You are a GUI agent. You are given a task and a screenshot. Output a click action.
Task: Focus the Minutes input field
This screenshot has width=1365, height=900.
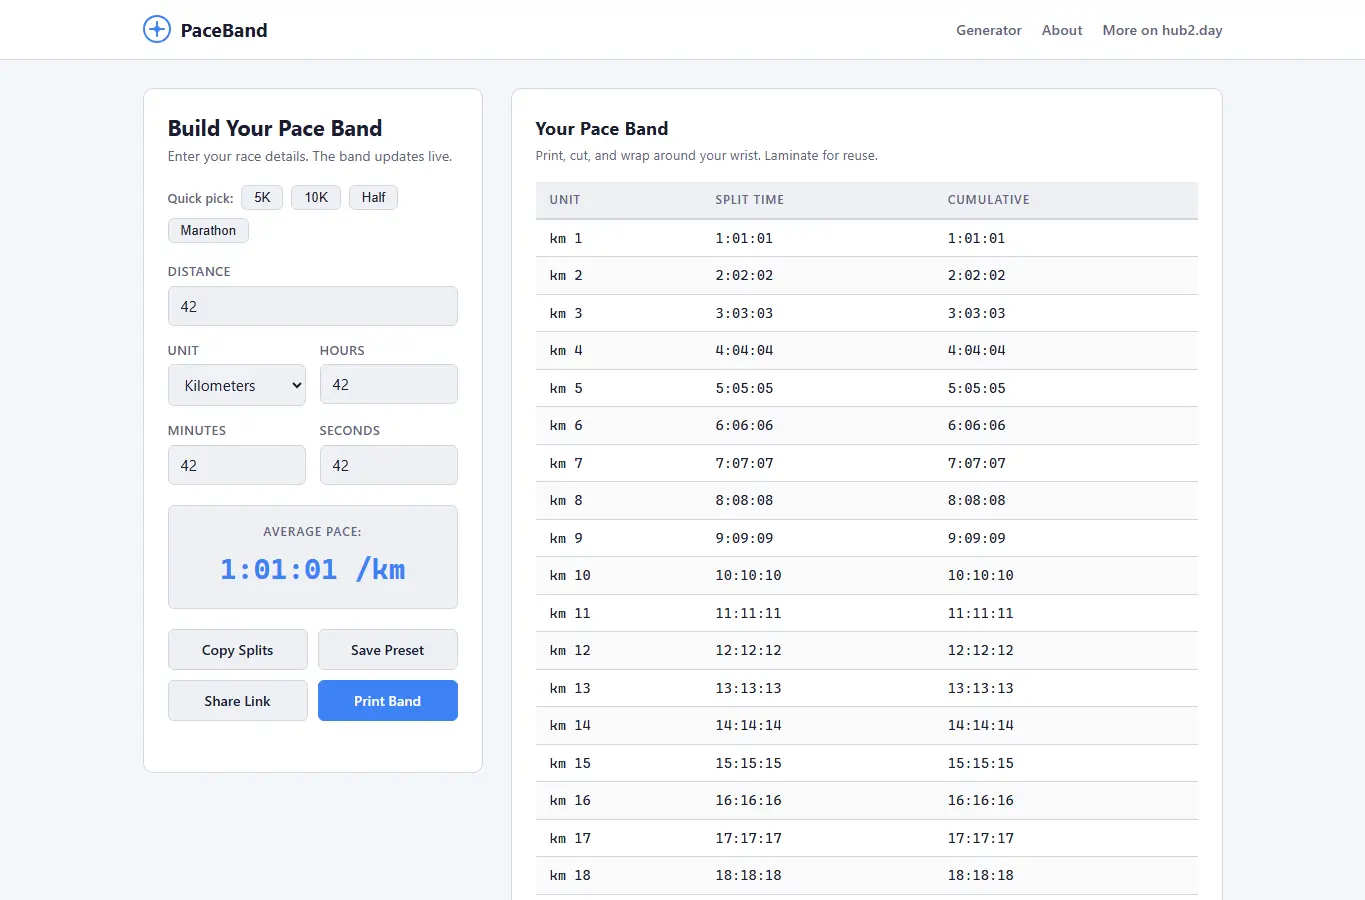click(237, 465)
